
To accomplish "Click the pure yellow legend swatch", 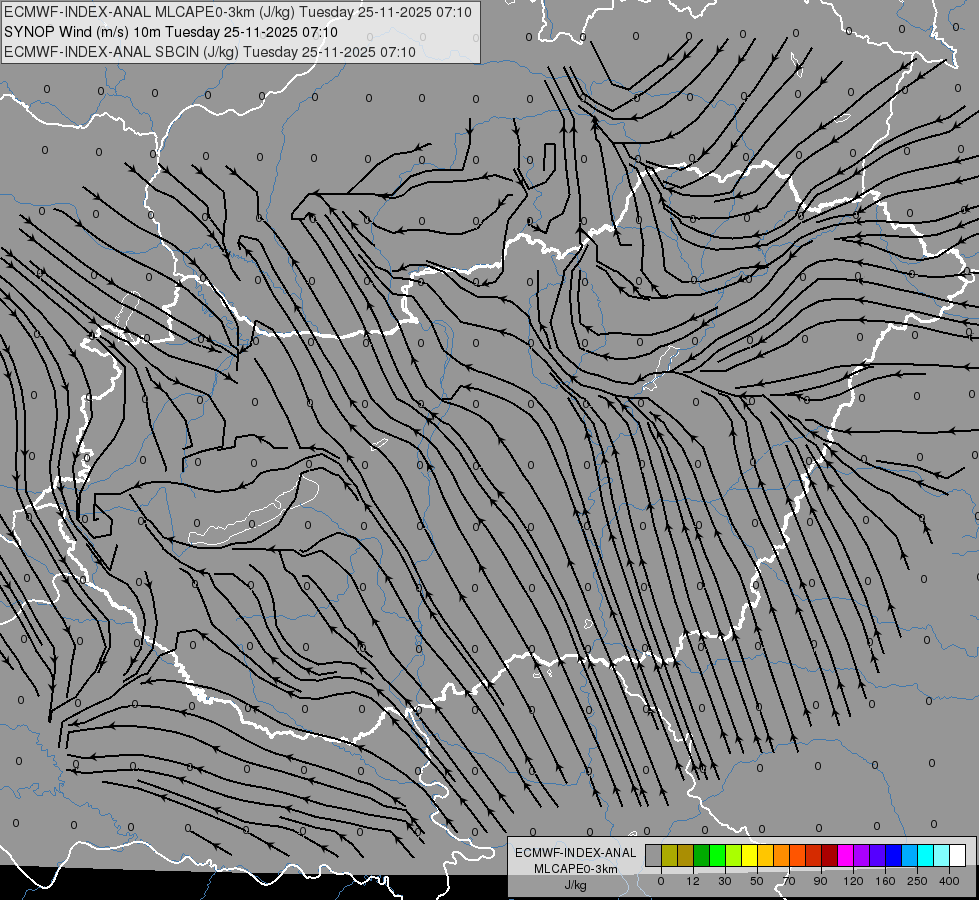I will (x=749, y=855).
